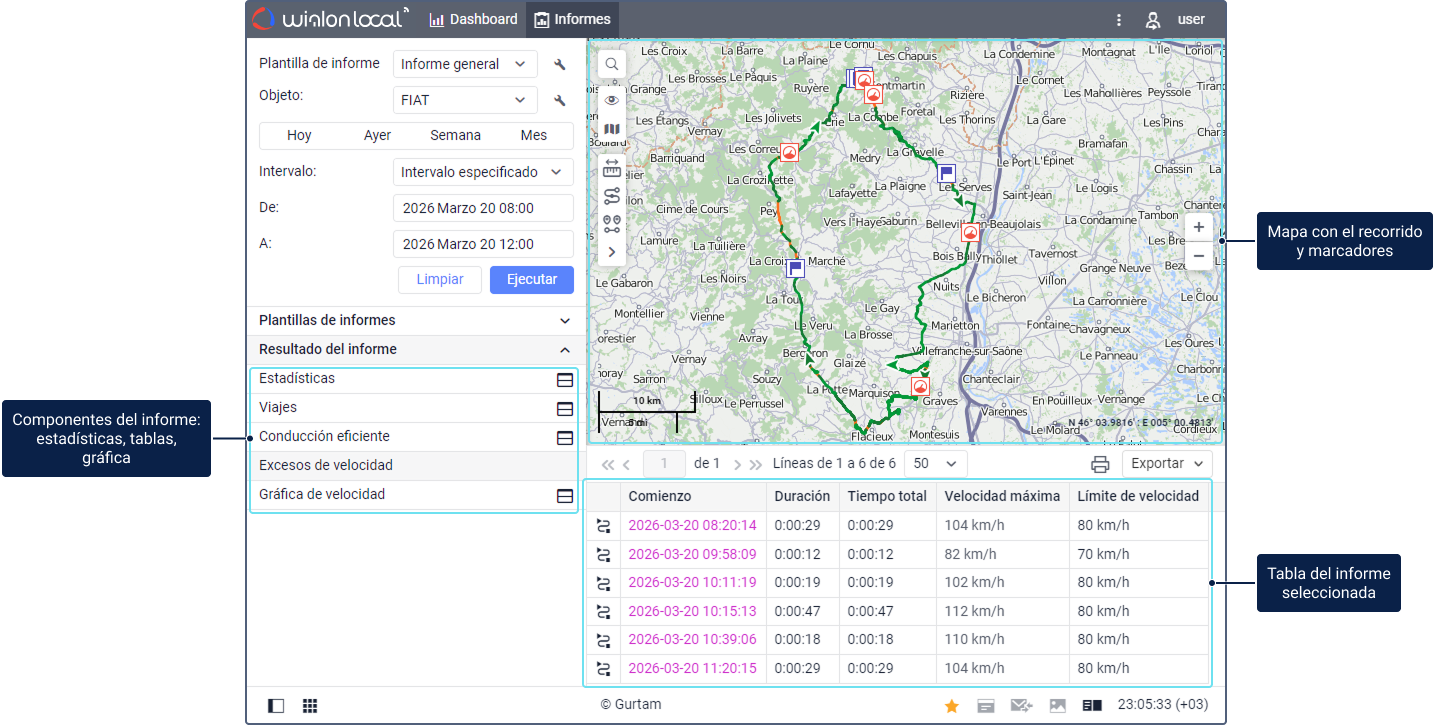Select the Semana interval tab
This screenshot has height=725, width=1436.
(x=455, y=136)
